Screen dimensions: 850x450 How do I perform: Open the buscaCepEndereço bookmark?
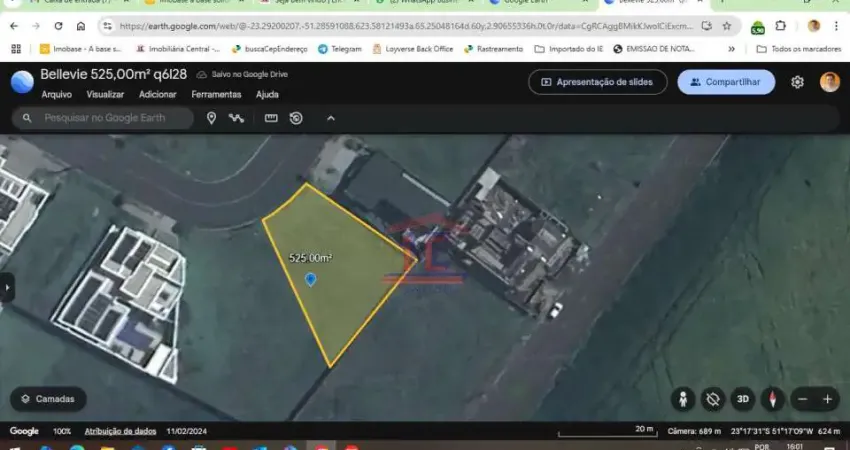(269, 49)
